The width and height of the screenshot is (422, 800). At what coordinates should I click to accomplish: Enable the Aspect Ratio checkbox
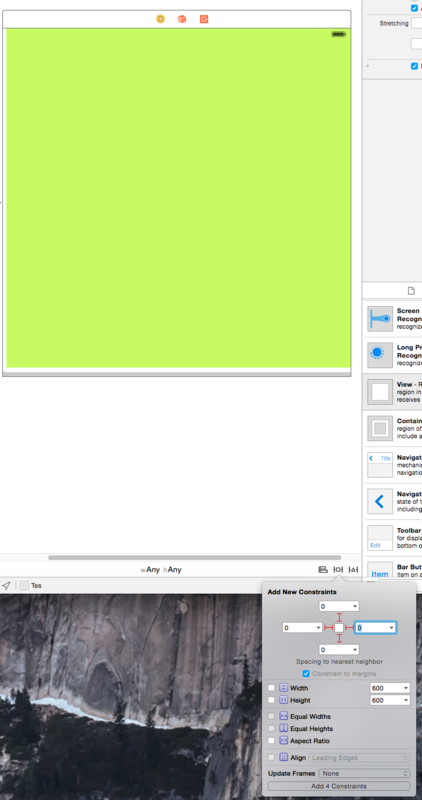(x=271, y=741)
